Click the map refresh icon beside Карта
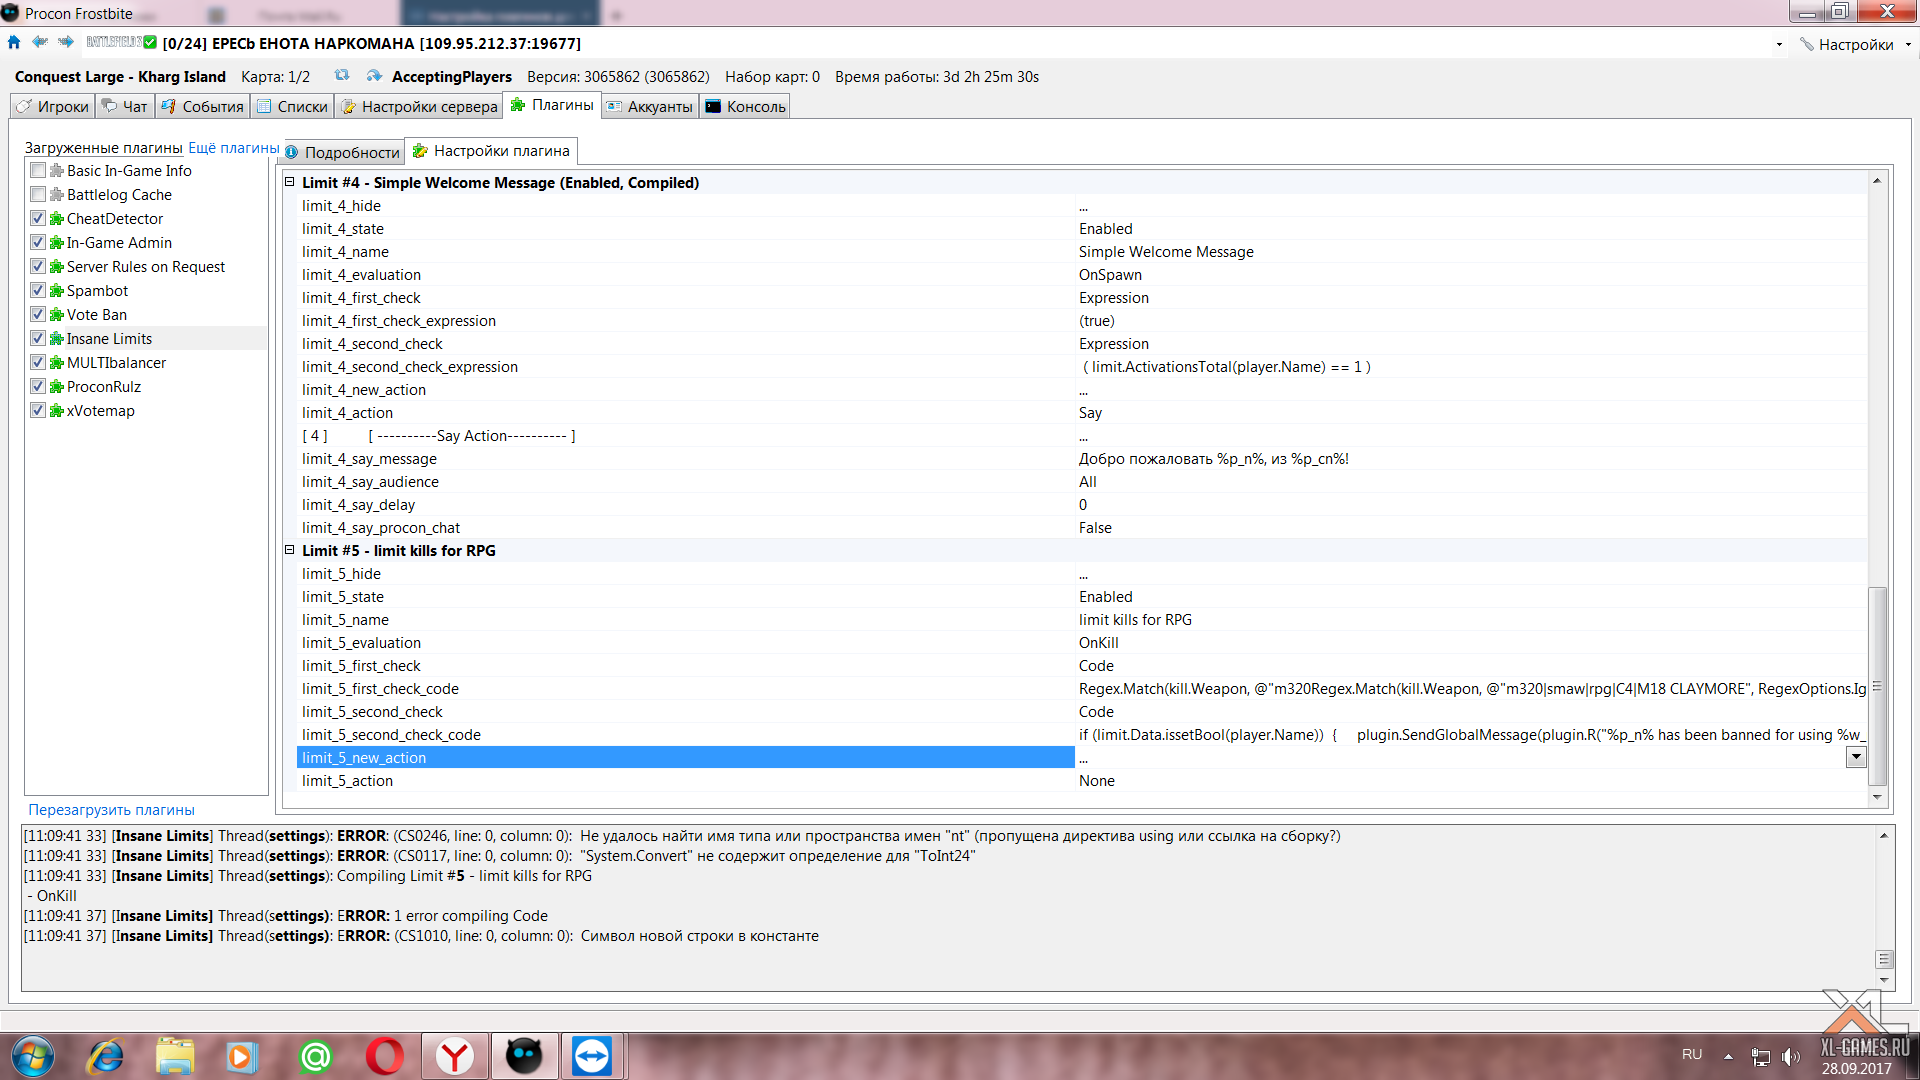Screen dimensions: 1920x1080 [x=342, y=76]
